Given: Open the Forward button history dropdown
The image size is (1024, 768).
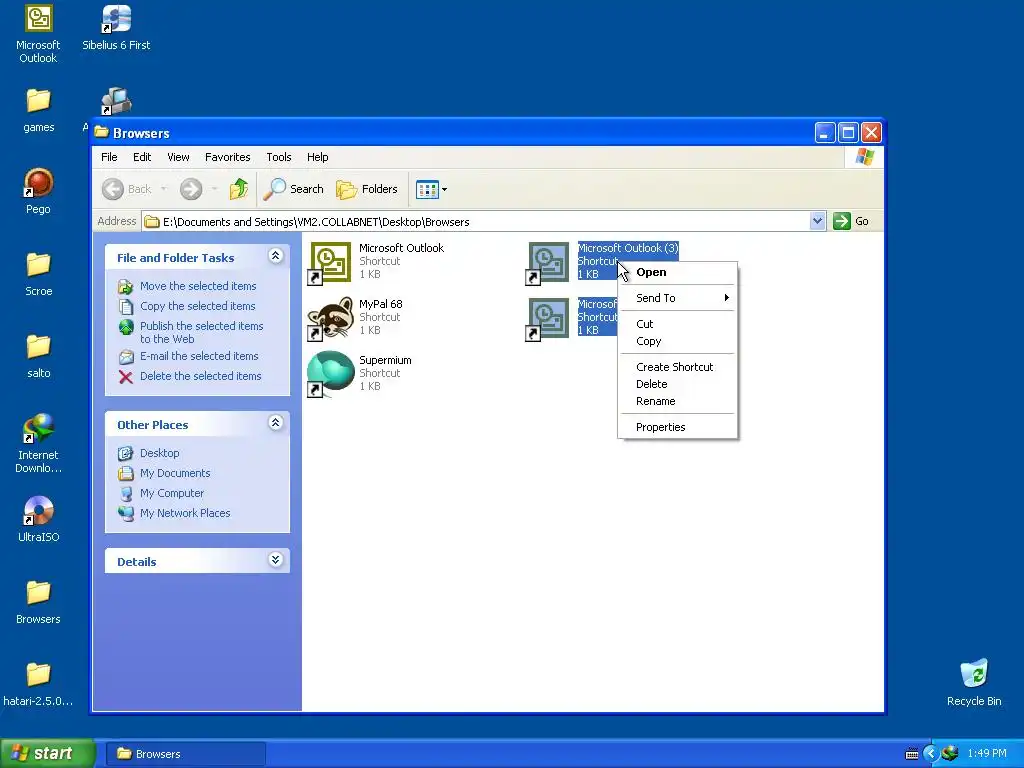Looking at the screenshot, I should pyautogui.click(x=214, y=189).
